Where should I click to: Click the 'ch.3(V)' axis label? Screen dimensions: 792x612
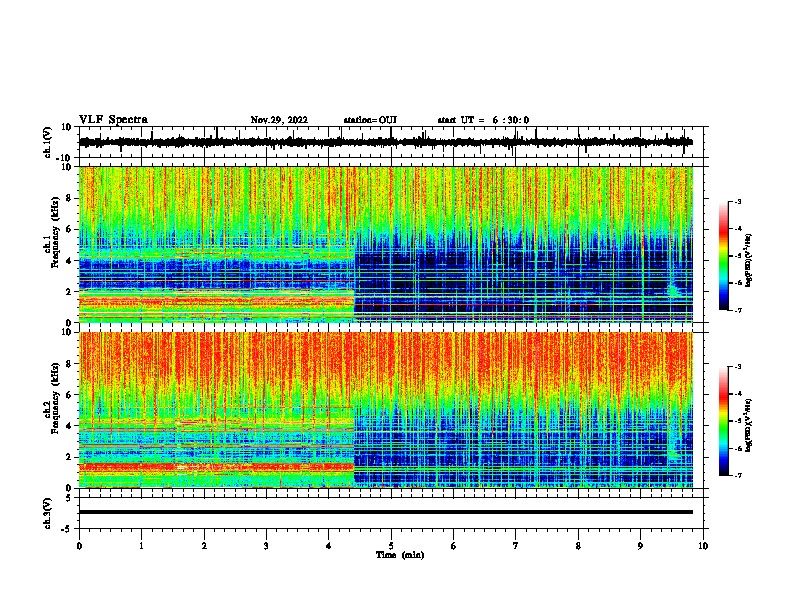point(48,513)
